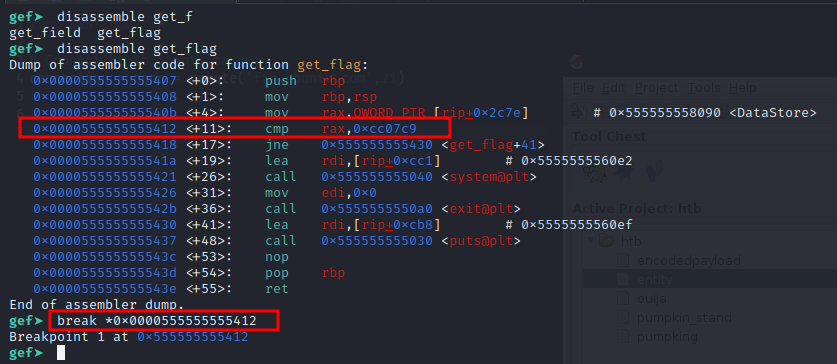Screen dimensions: 837x364
Task: Focus the empty gef prompt cursor
Action: [x=61, y=353]
